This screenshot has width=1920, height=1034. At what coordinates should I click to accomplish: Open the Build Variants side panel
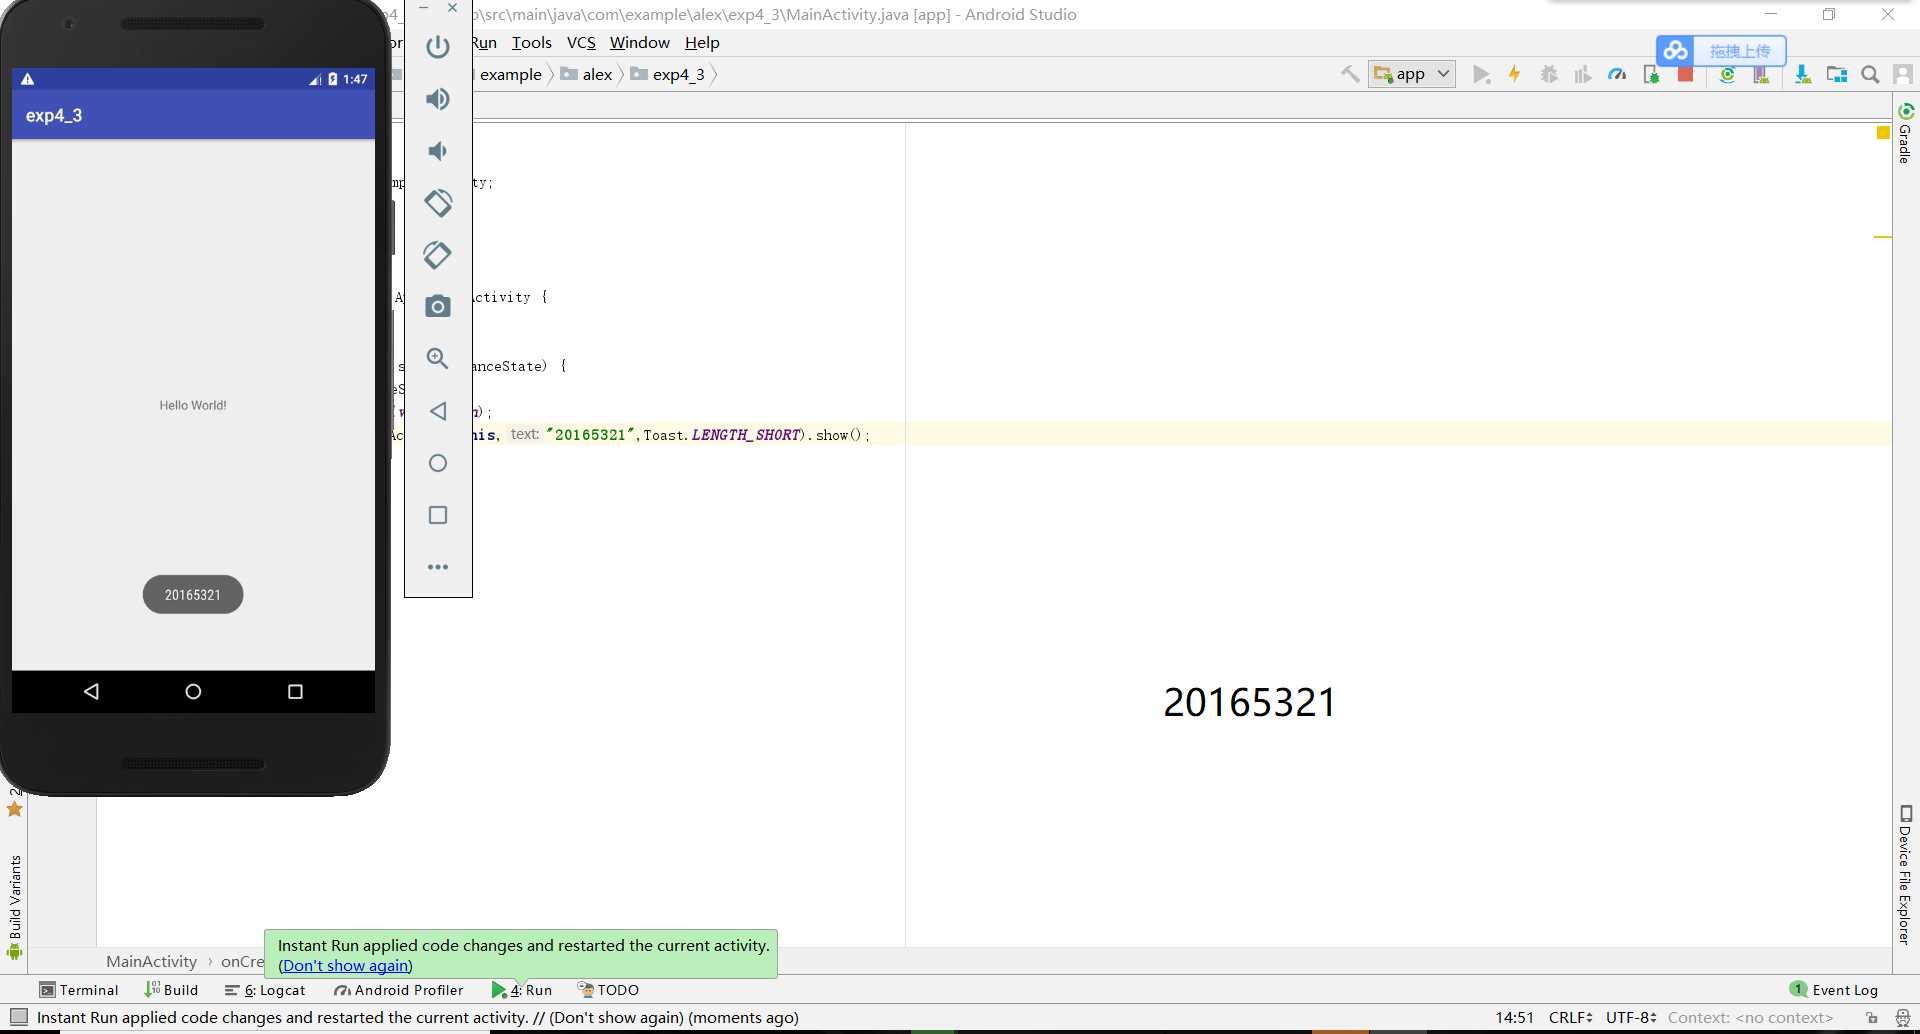[x=15, y=907]
